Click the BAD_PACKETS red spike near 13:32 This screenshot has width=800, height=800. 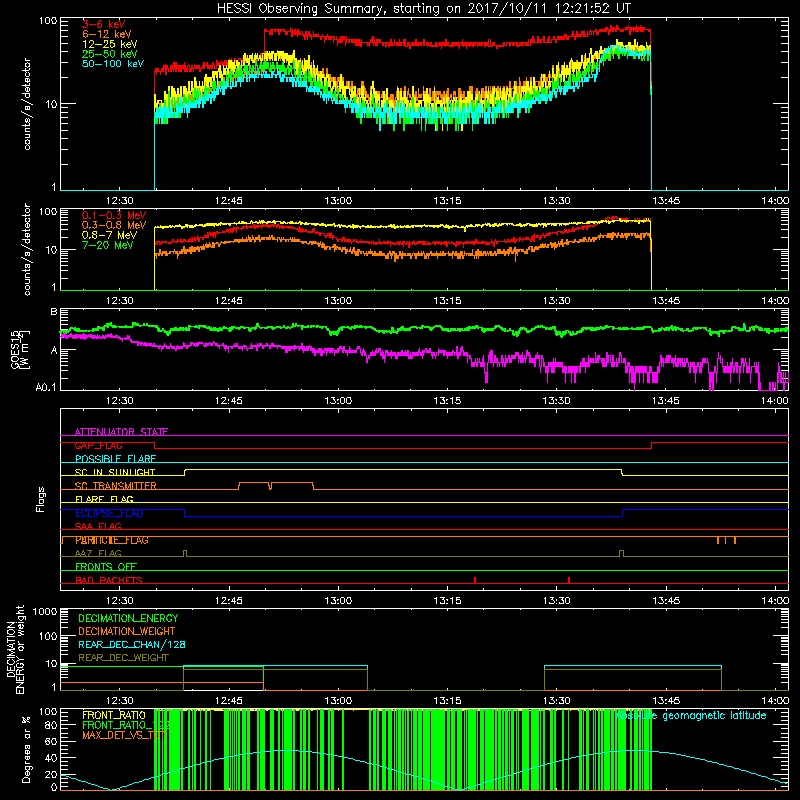click(x=569, y=580)
